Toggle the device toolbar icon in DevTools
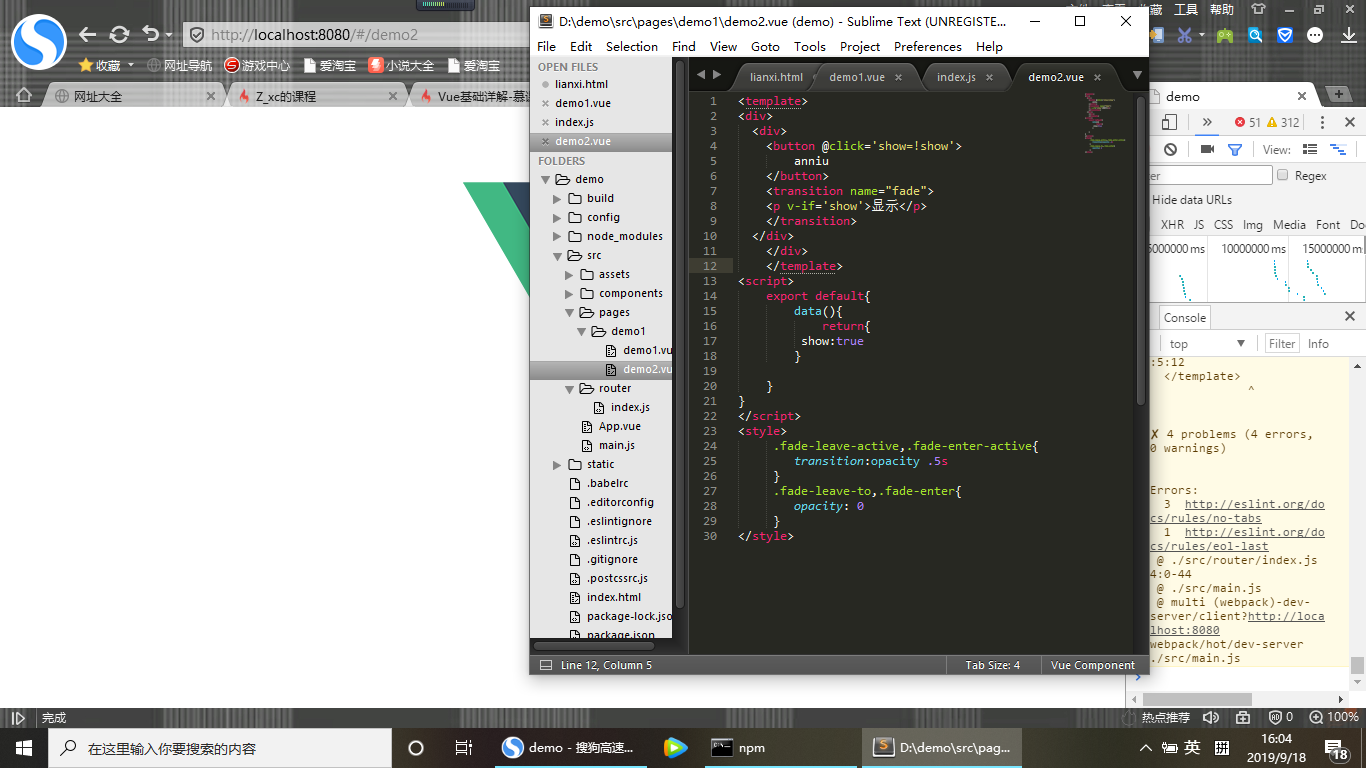Image resolution: width=1366 pixels, height=768 pixels. point(1171,122)
